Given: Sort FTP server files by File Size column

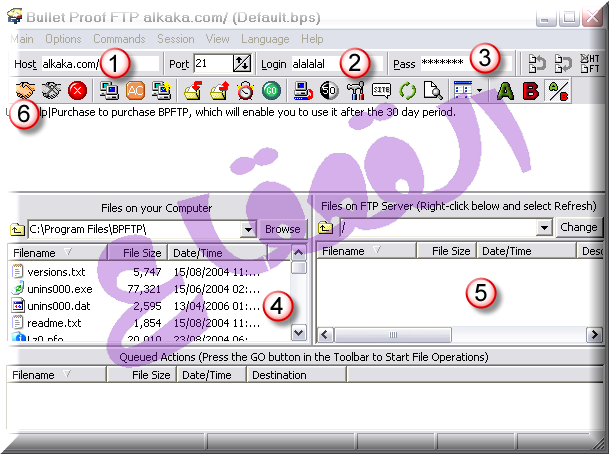Looking at the screenshot, I should (x=447, y=251).
